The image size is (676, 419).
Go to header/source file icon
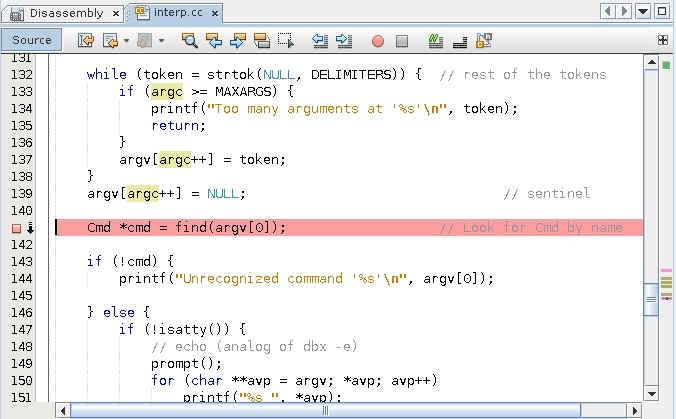point(484,41)
